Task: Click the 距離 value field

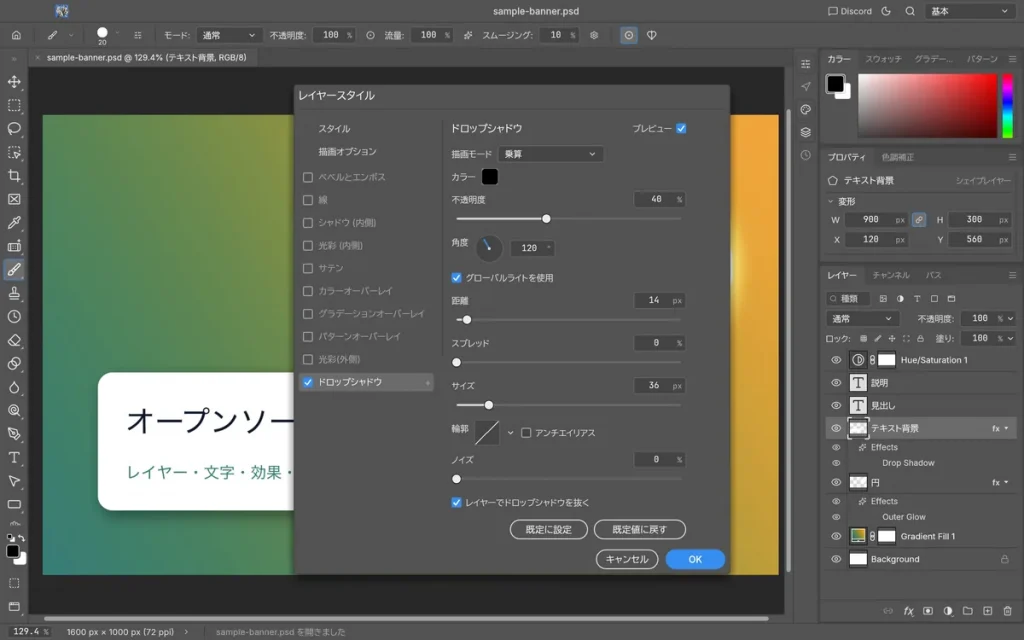Action: pyautogui.click(x=658, y=300)
